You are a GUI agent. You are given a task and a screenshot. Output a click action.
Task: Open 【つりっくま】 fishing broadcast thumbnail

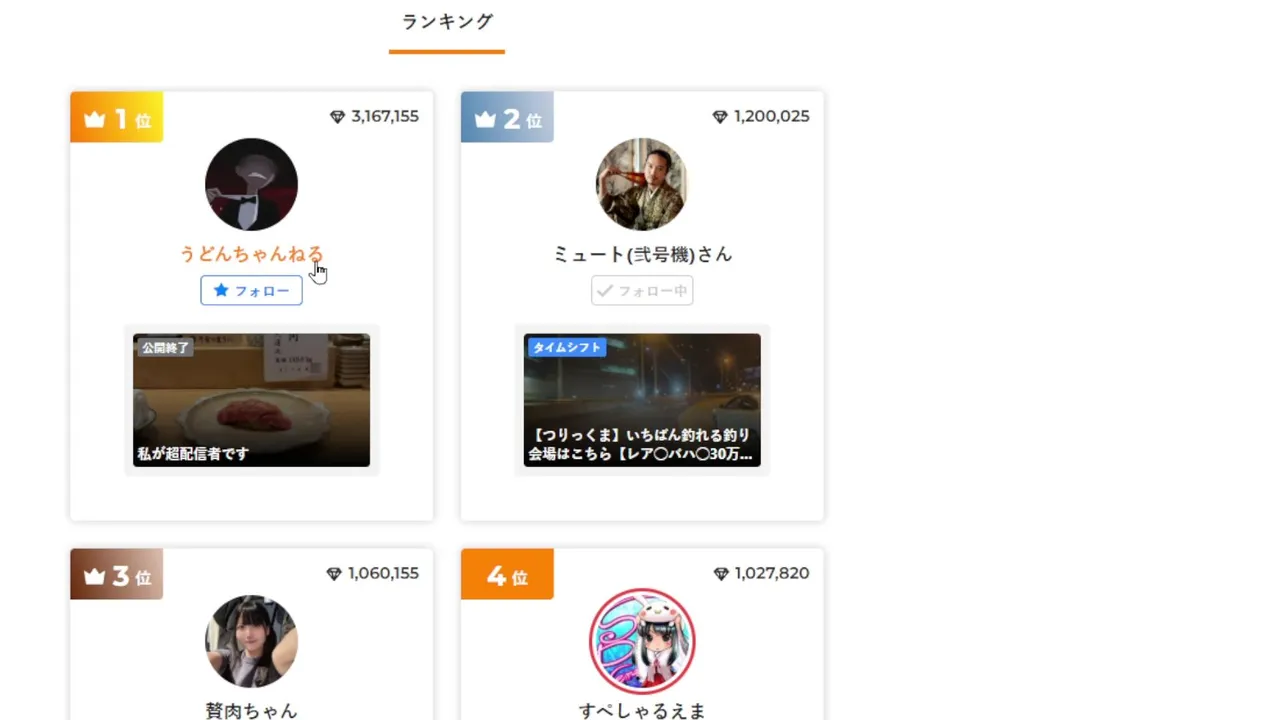click(x=642, y=400)
